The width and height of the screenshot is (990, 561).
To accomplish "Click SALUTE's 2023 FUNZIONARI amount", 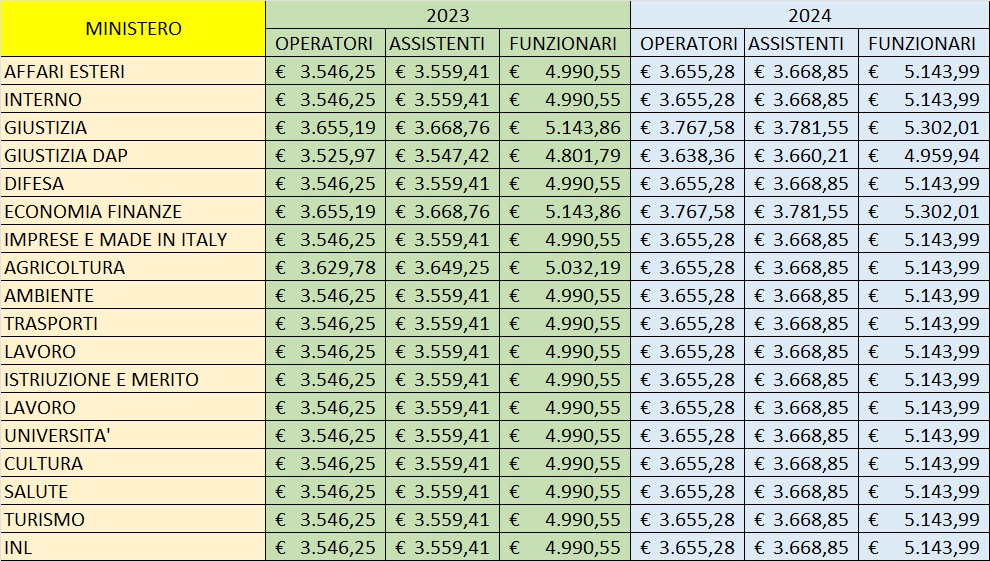I will pos(564,491).
